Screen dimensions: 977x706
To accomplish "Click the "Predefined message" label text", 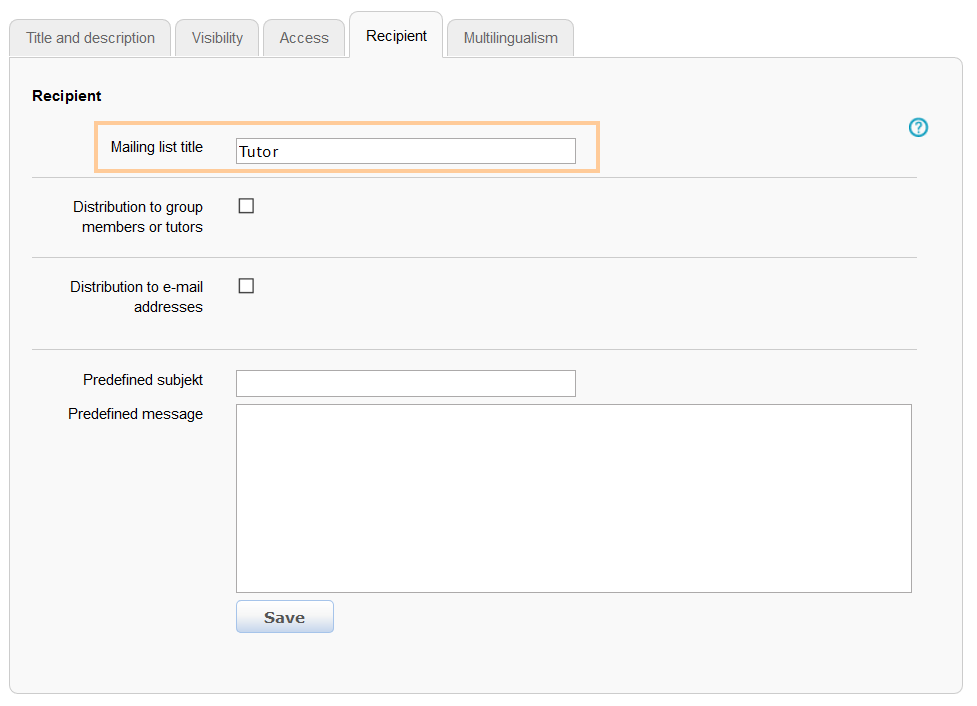I will (135, 414).
